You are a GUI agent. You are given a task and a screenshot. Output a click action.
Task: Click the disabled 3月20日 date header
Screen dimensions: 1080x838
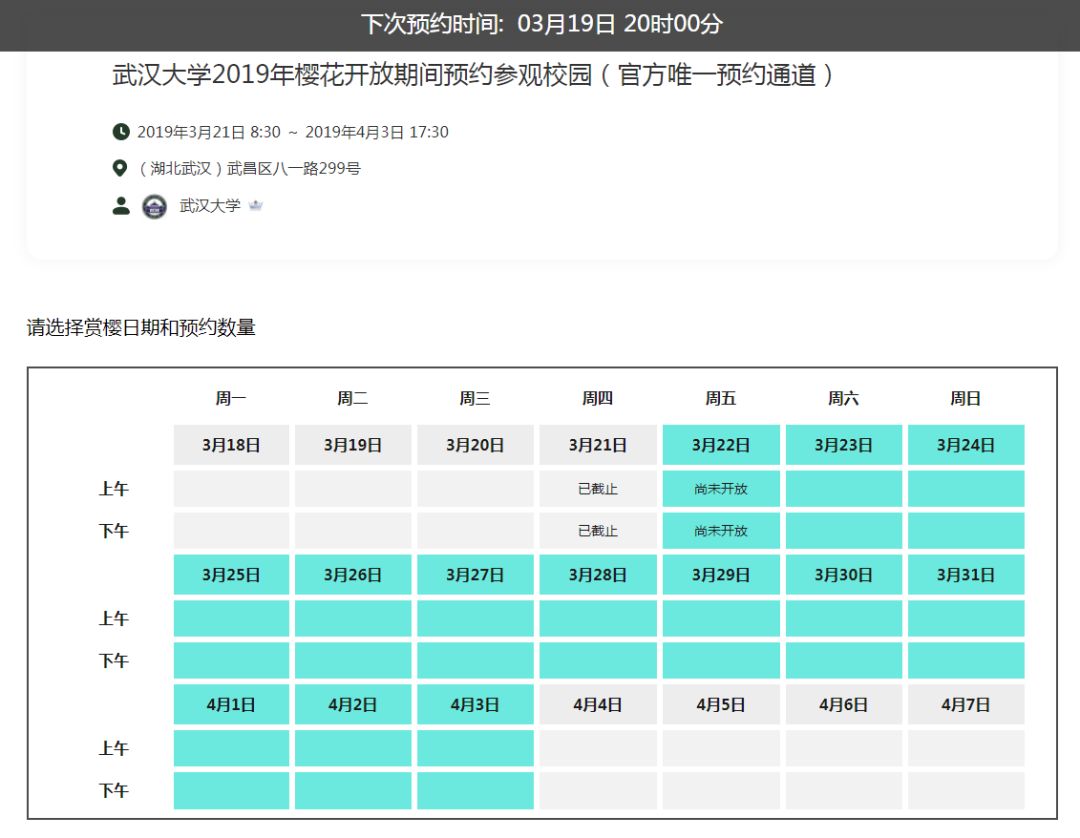tap(475, 445)
